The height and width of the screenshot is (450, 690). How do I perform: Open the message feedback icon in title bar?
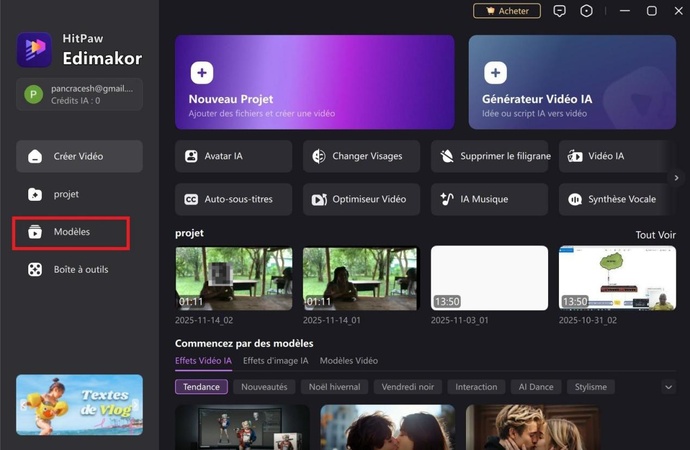point(559,11)
